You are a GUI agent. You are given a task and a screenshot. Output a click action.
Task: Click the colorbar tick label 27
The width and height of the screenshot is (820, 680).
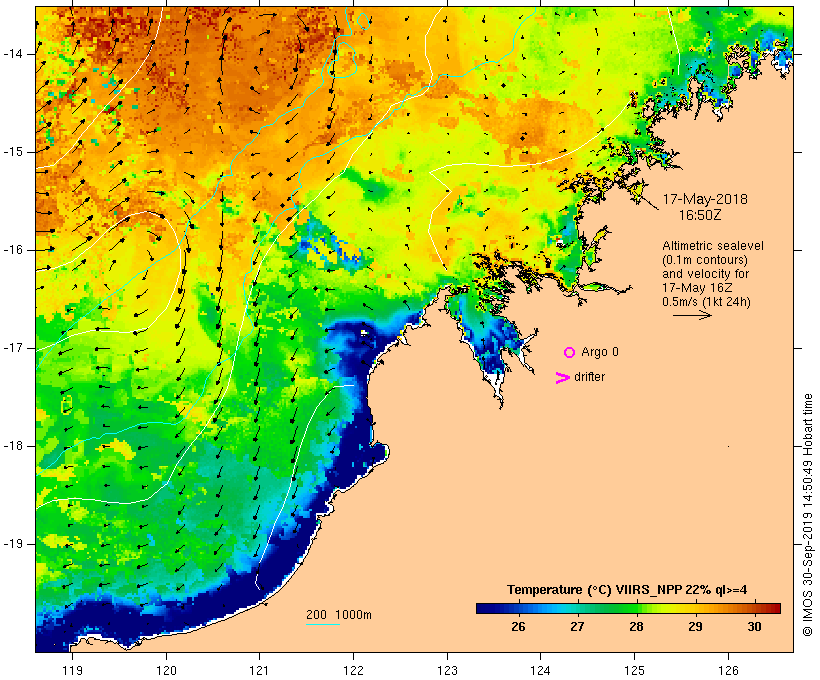tap(577, 627)
